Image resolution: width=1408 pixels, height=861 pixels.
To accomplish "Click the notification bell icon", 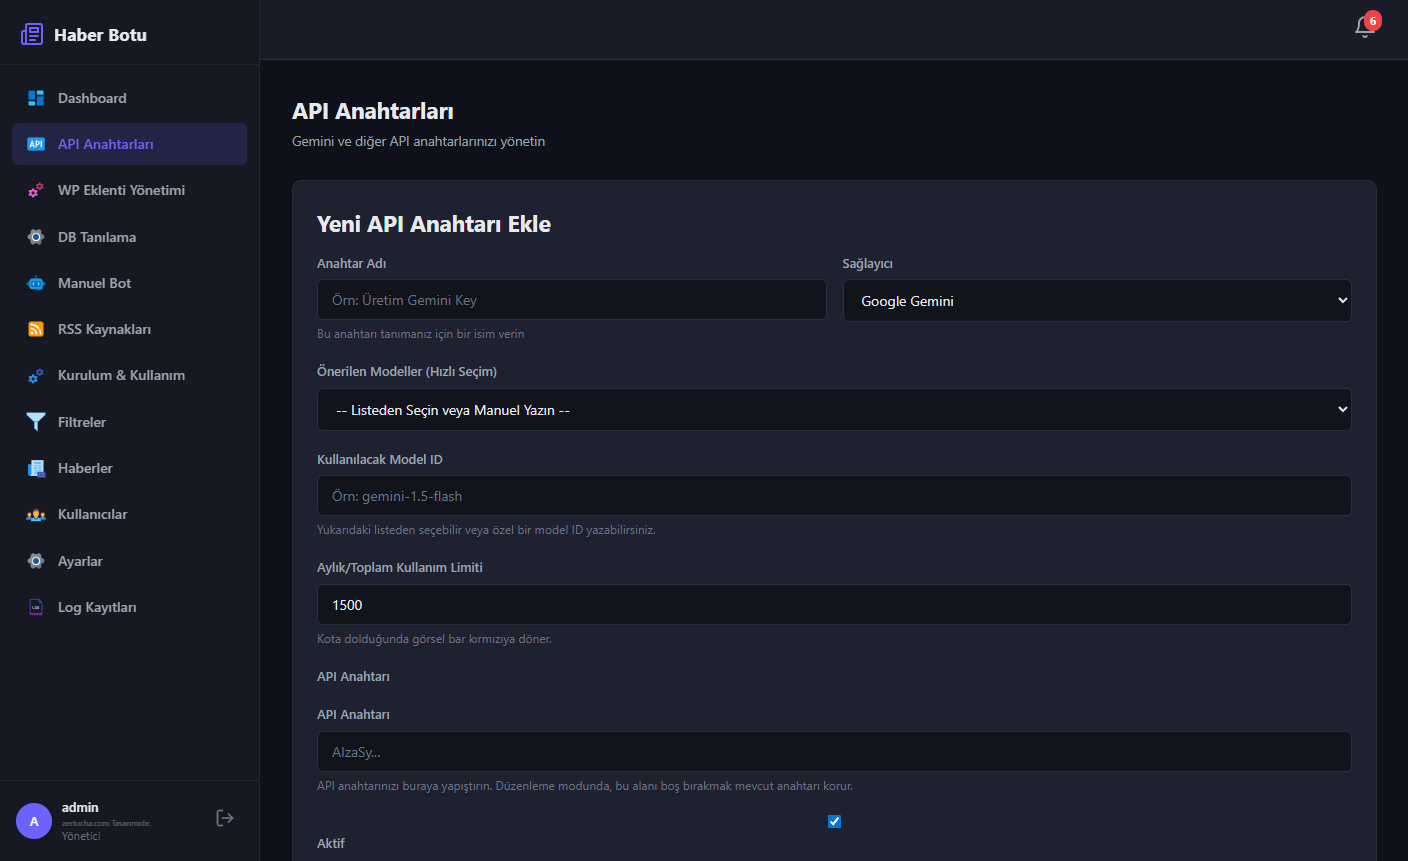I will tap(1365, 27).
